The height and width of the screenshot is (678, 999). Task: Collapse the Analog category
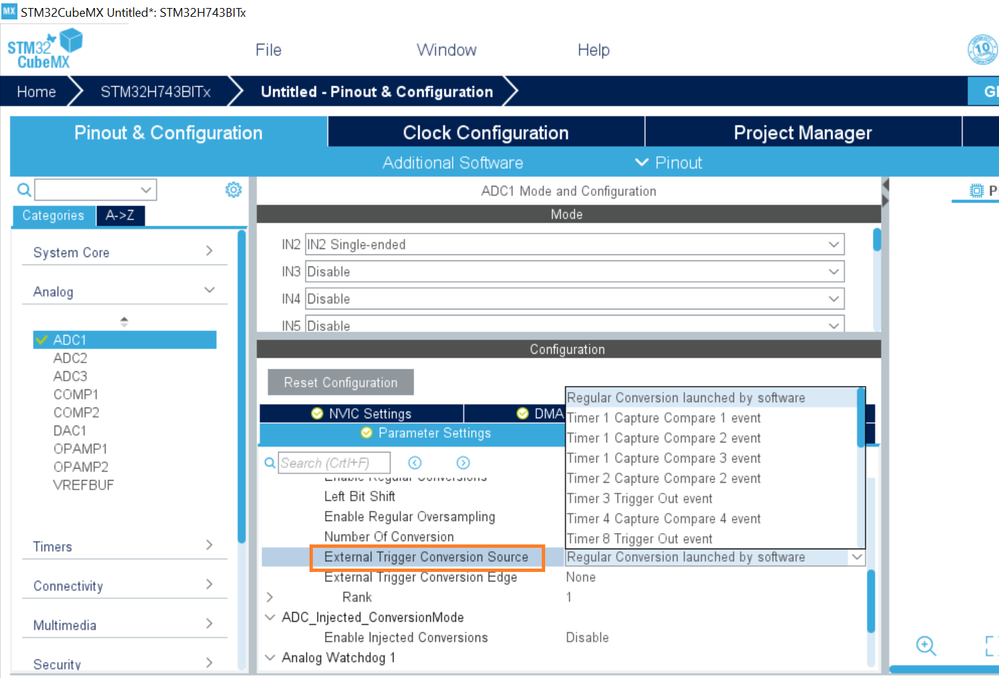tap(124, 291)
